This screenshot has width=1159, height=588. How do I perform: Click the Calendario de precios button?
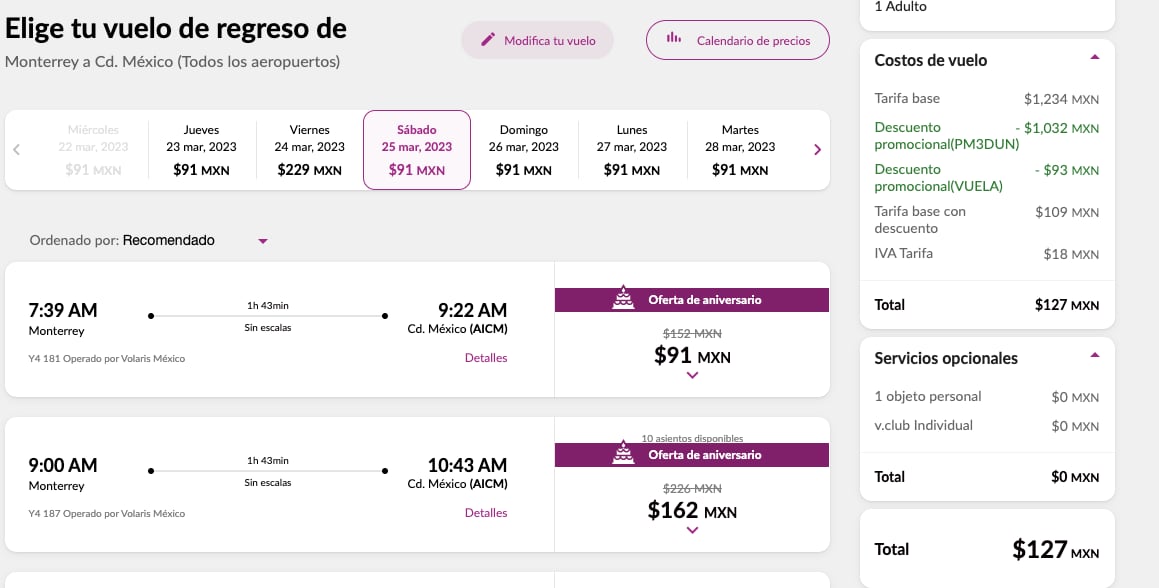click(737, 41)
